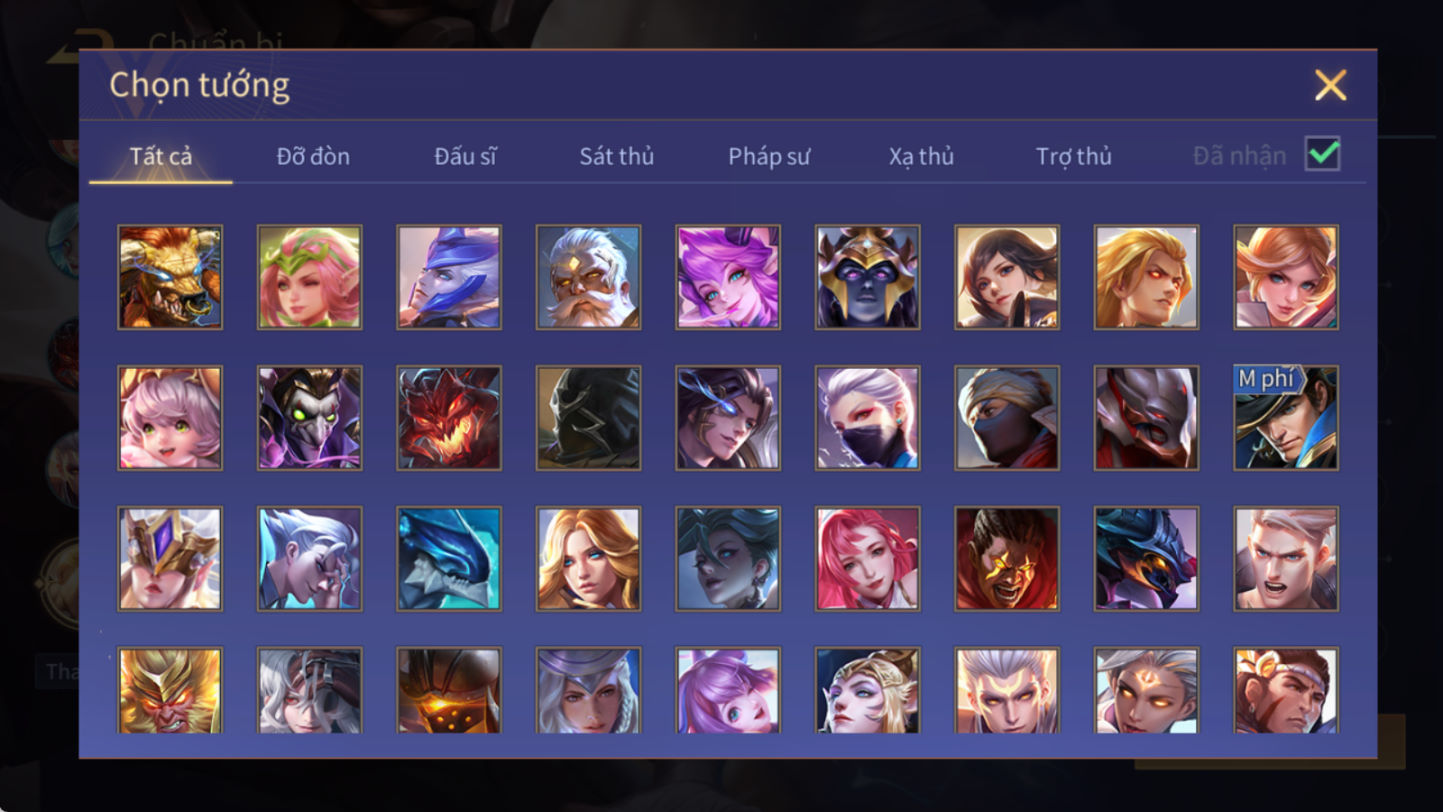Image resolution: width=1443 pixels, height=812 pixels.
Task: Select the pink-haired green-eyed girl hero
Action: point(170,417)
